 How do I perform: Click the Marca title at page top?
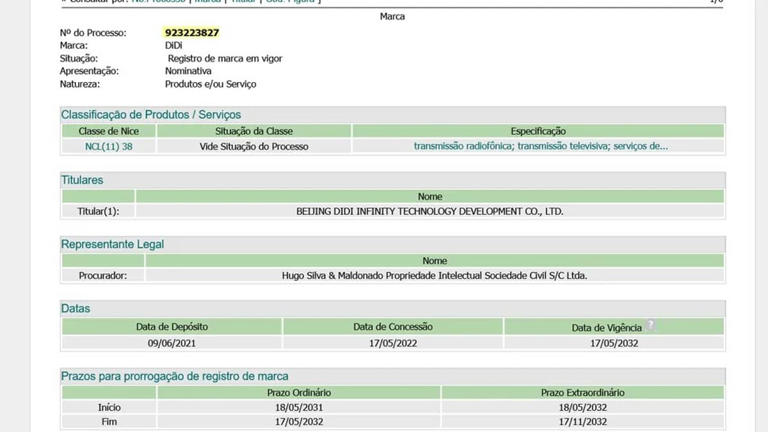pos(392,17)
